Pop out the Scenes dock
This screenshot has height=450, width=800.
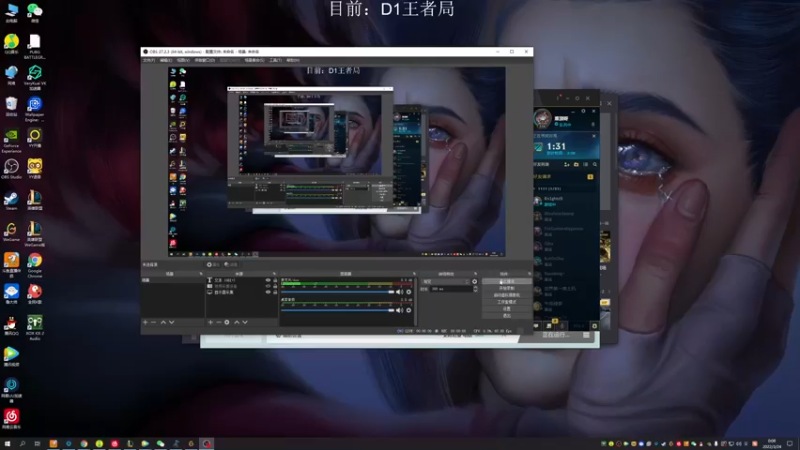click(201, 274)
